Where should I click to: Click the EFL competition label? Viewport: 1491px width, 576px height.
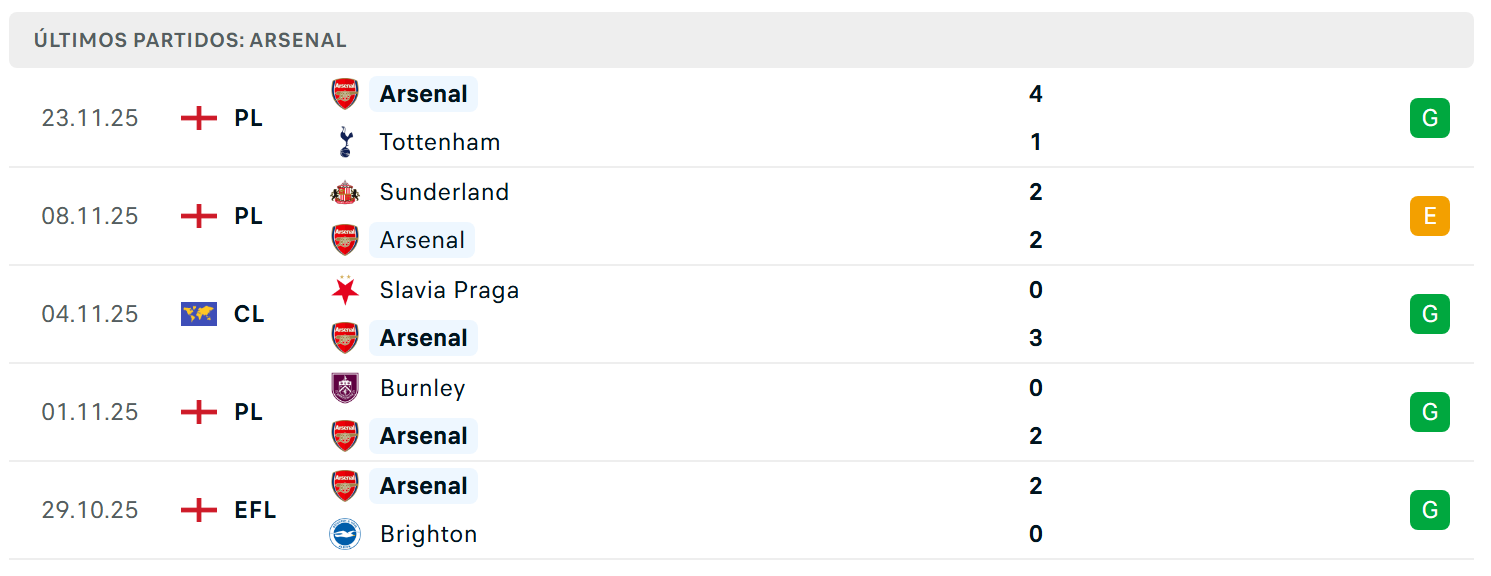(x=255, y=510)
